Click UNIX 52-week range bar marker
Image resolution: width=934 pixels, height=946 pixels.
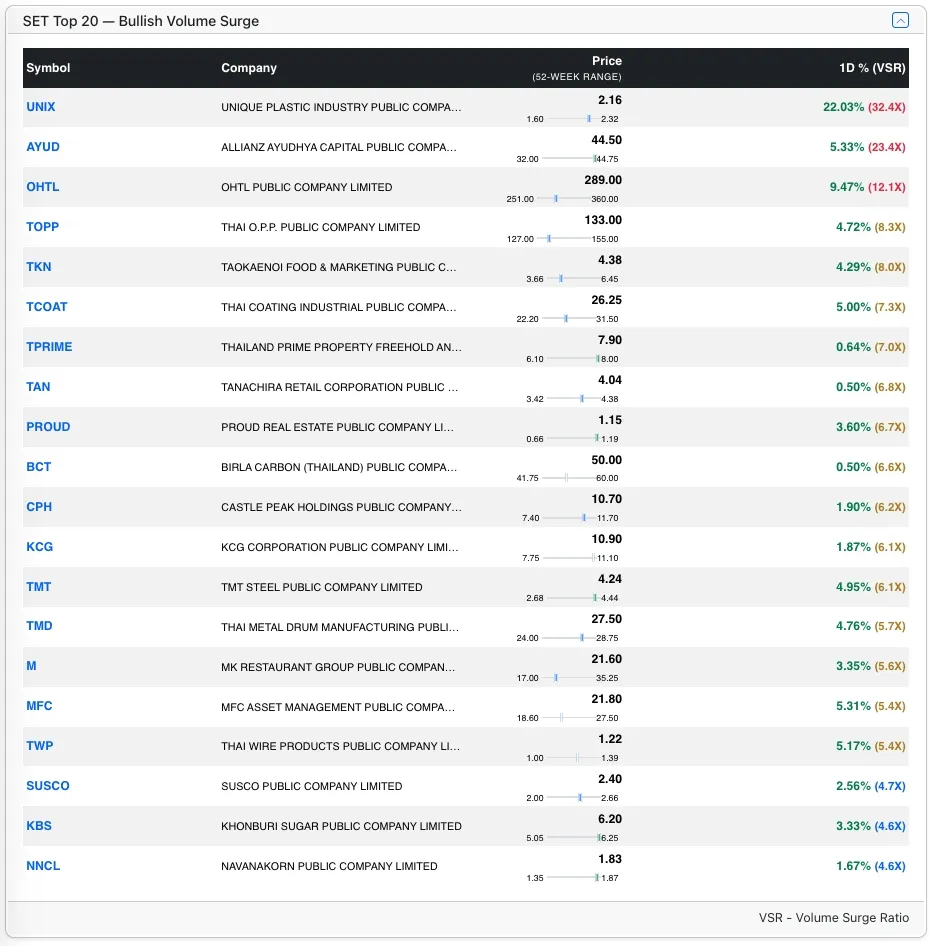pyautogui.click(x=589, y=119)
